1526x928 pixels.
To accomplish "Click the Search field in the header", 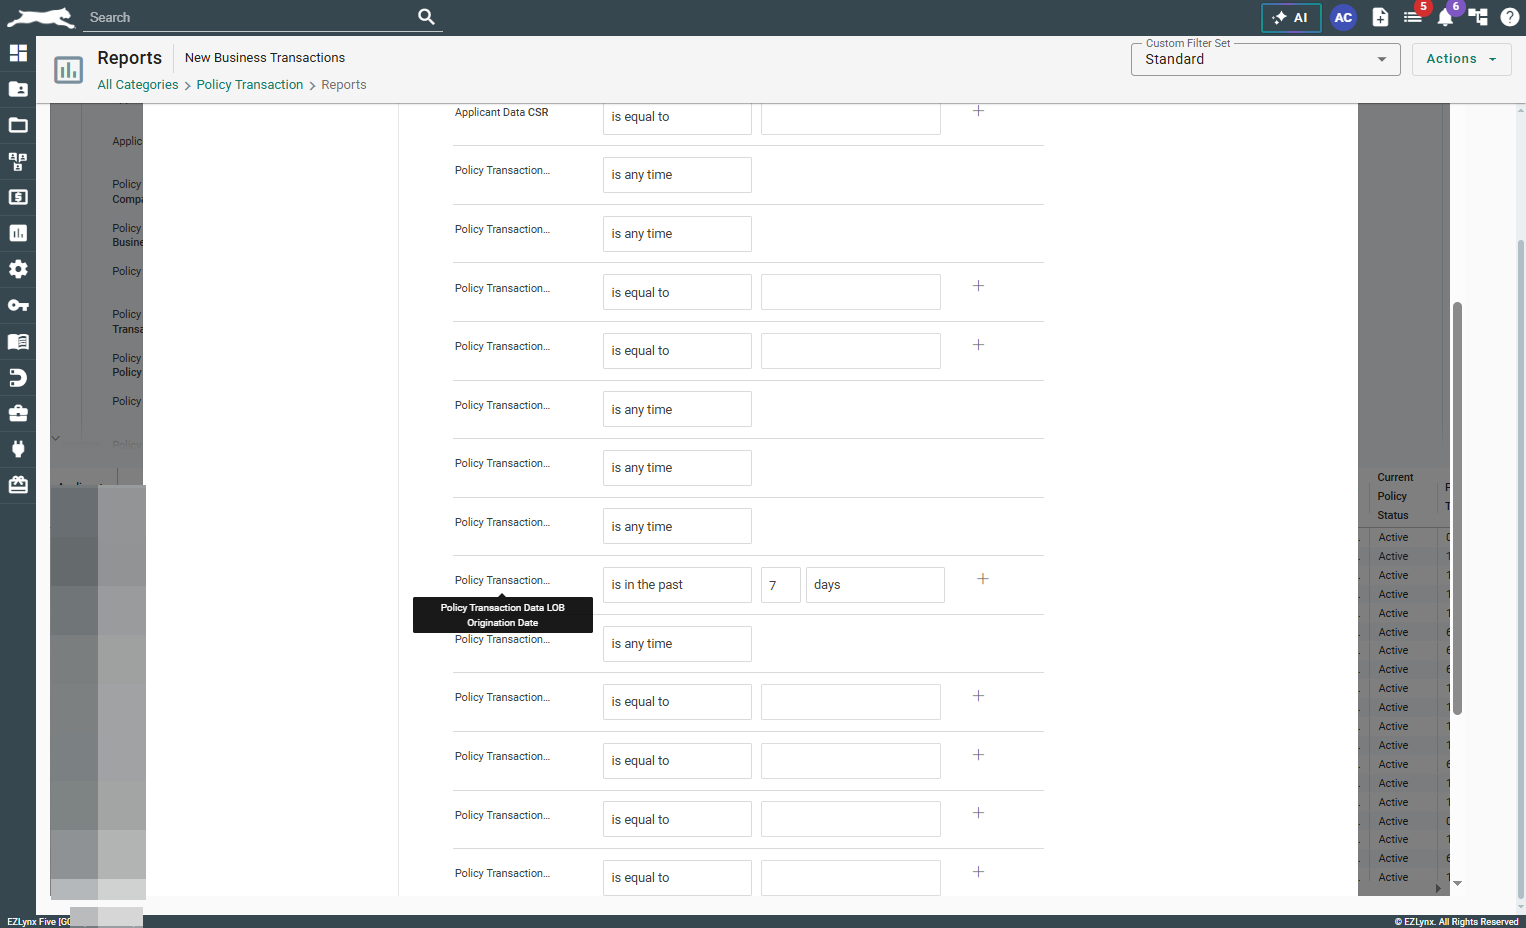I will click(250, 17).
